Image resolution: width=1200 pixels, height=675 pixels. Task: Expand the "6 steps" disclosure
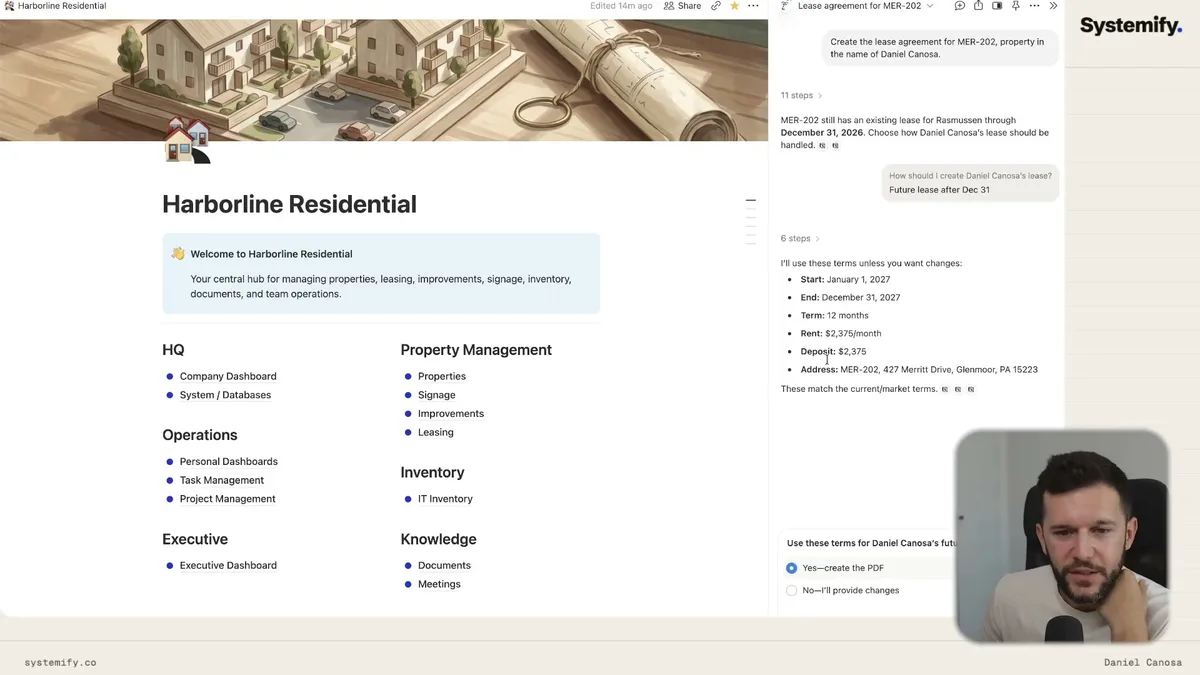(800, 239)
